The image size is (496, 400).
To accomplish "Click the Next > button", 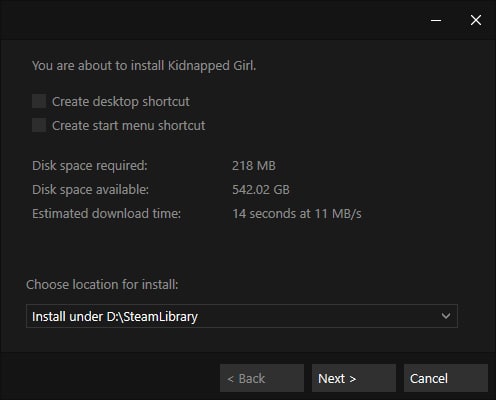I will [354, 378].
